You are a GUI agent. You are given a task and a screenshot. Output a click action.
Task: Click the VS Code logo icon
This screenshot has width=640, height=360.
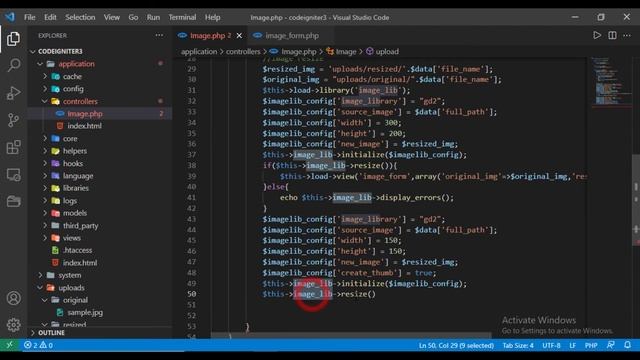coord(10,17)
